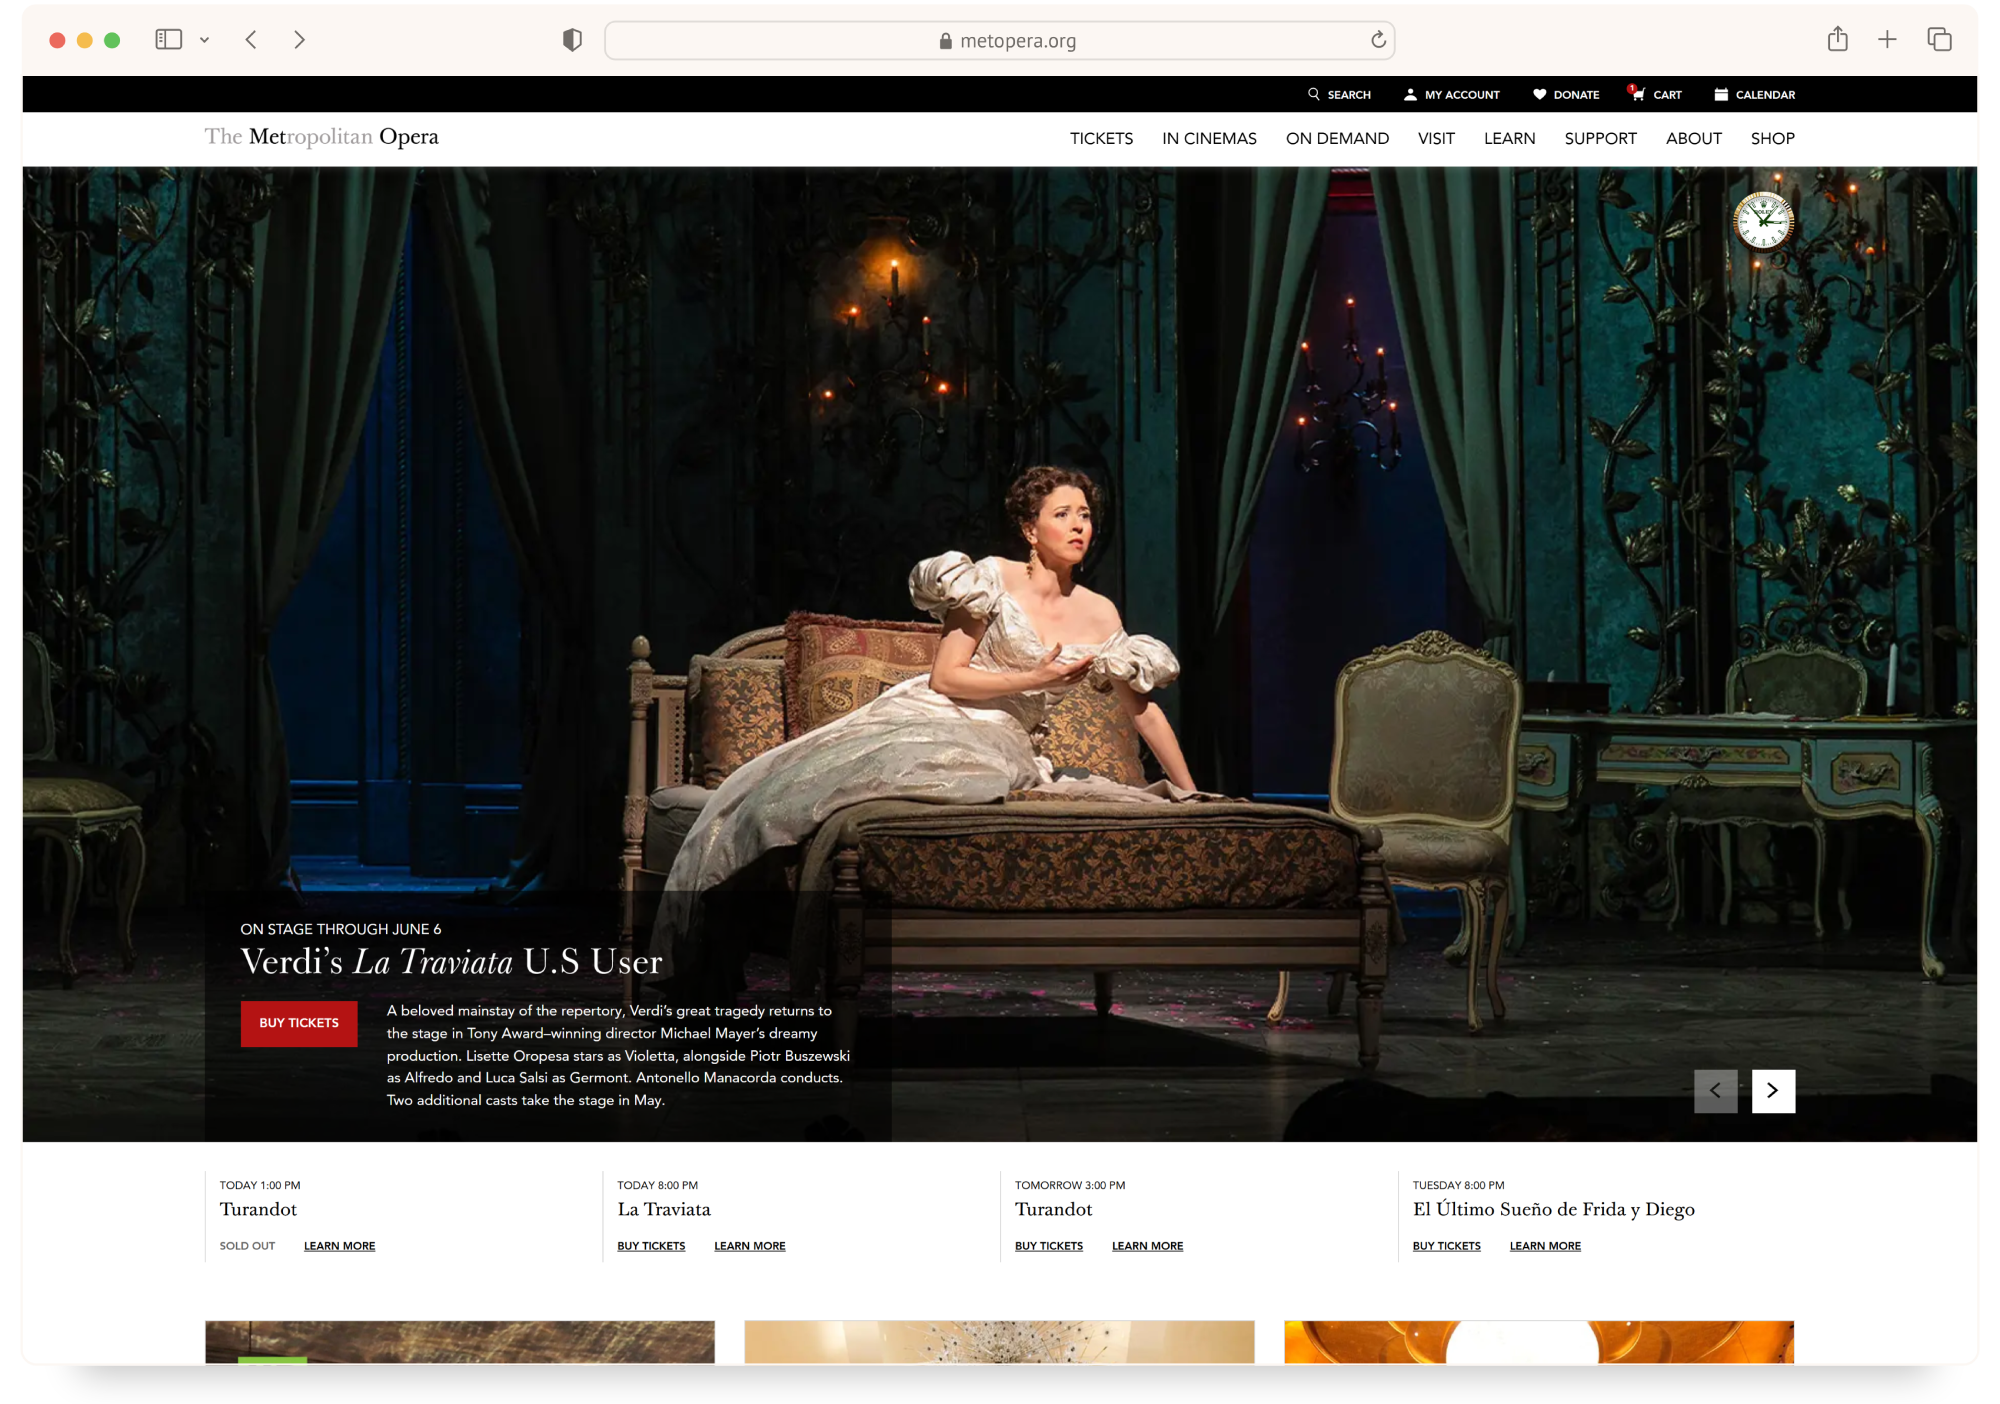Open the My Account person icon

[x=1410, y=94]
